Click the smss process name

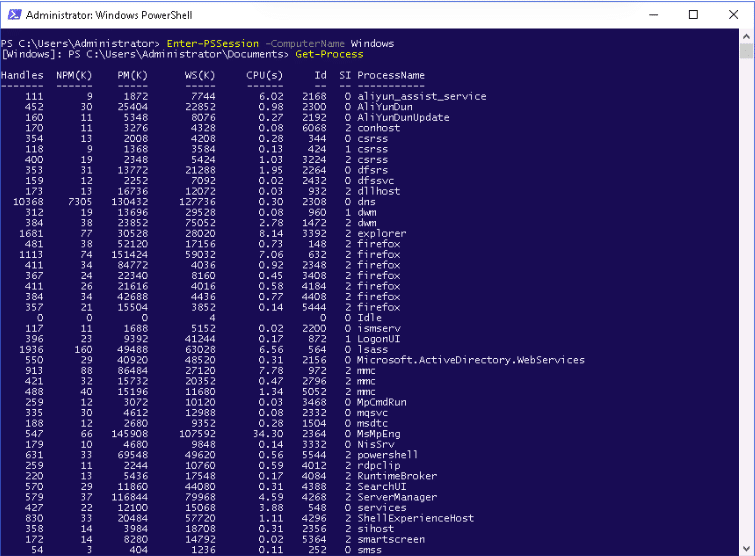[369, 550]
